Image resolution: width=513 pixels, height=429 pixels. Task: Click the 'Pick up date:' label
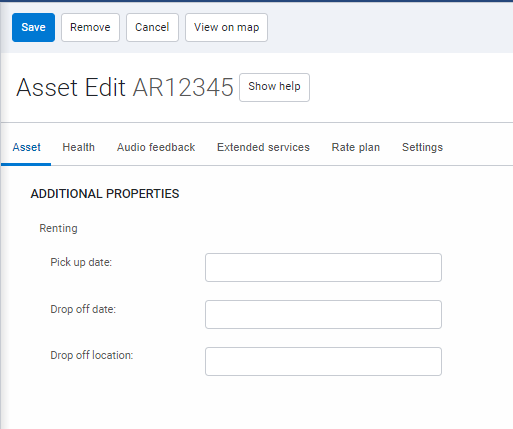pyautogui.click(x=81, y=262)
